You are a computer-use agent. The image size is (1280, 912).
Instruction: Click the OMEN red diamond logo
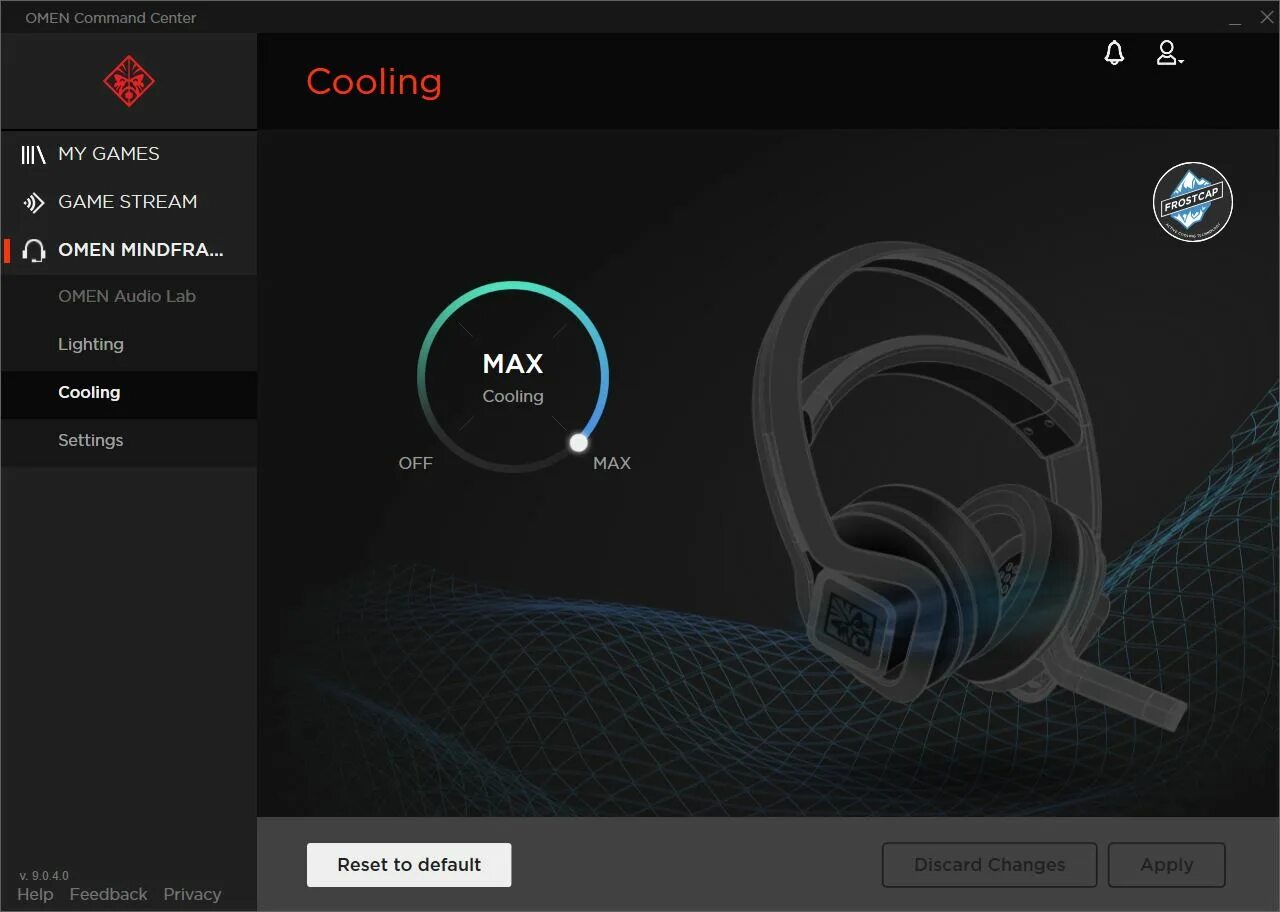coord(129,81)
